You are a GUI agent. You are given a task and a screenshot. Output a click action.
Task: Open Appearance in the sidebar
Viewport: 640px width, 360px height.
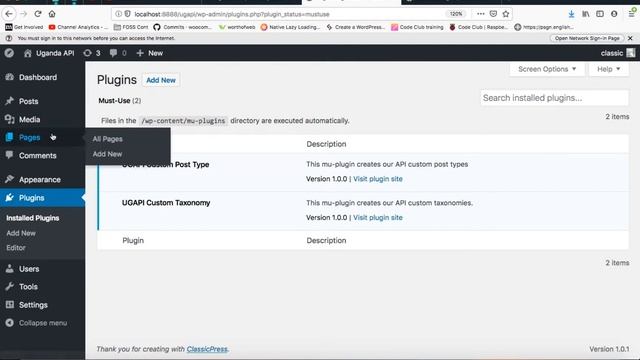[x=40, y=180]
